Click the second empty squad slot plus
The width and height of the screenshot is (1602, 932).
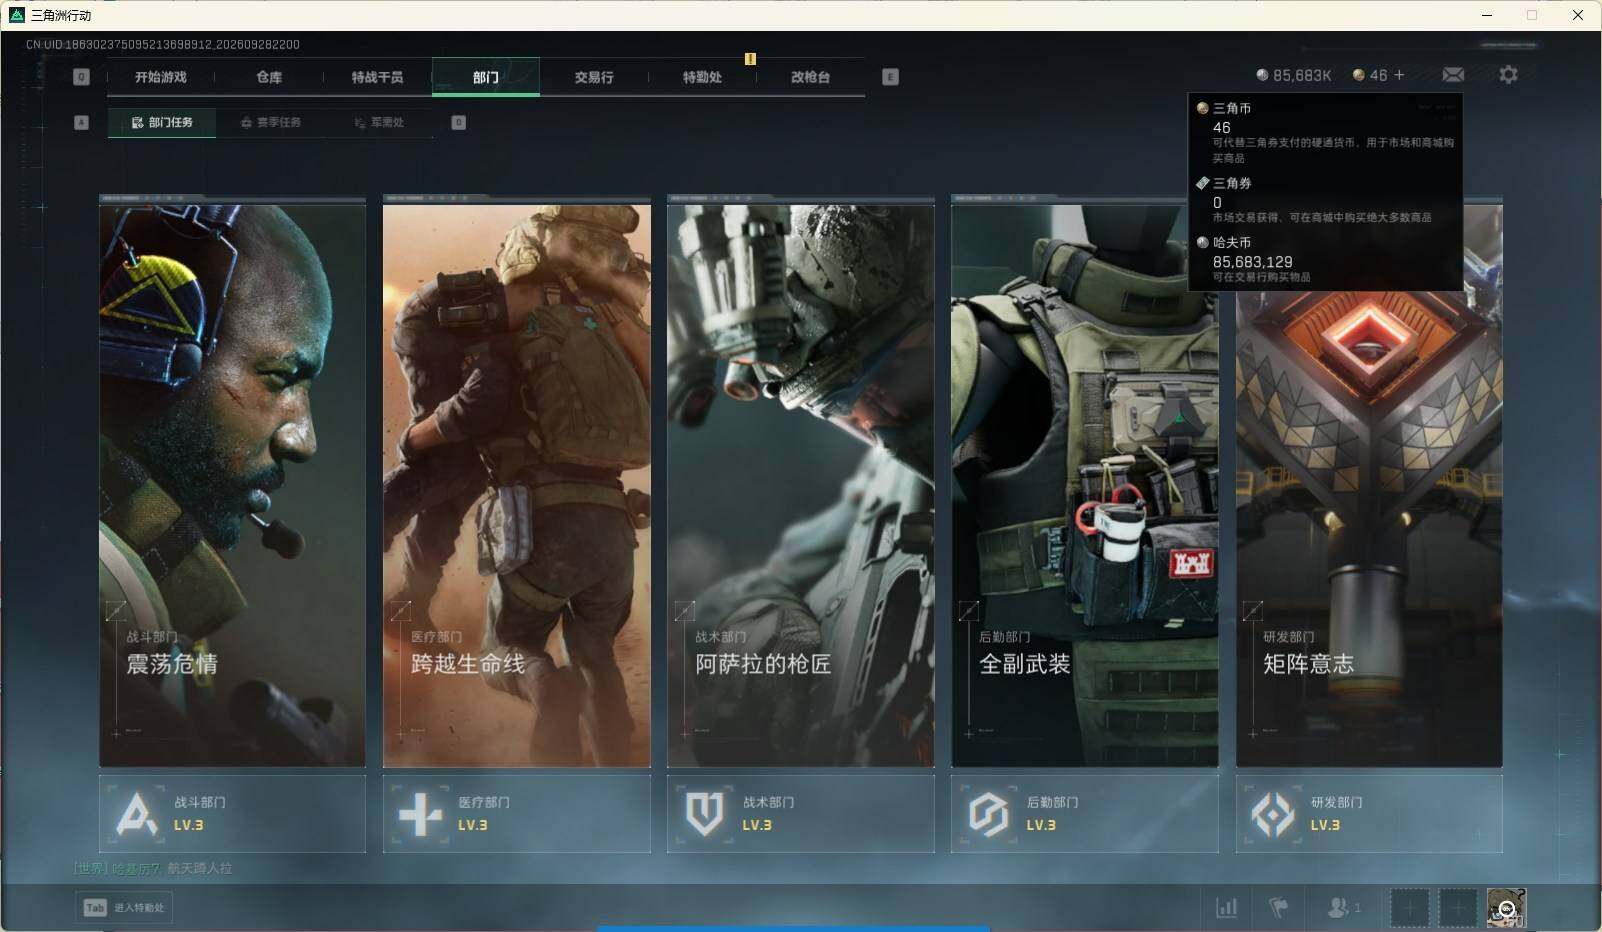1457,908
